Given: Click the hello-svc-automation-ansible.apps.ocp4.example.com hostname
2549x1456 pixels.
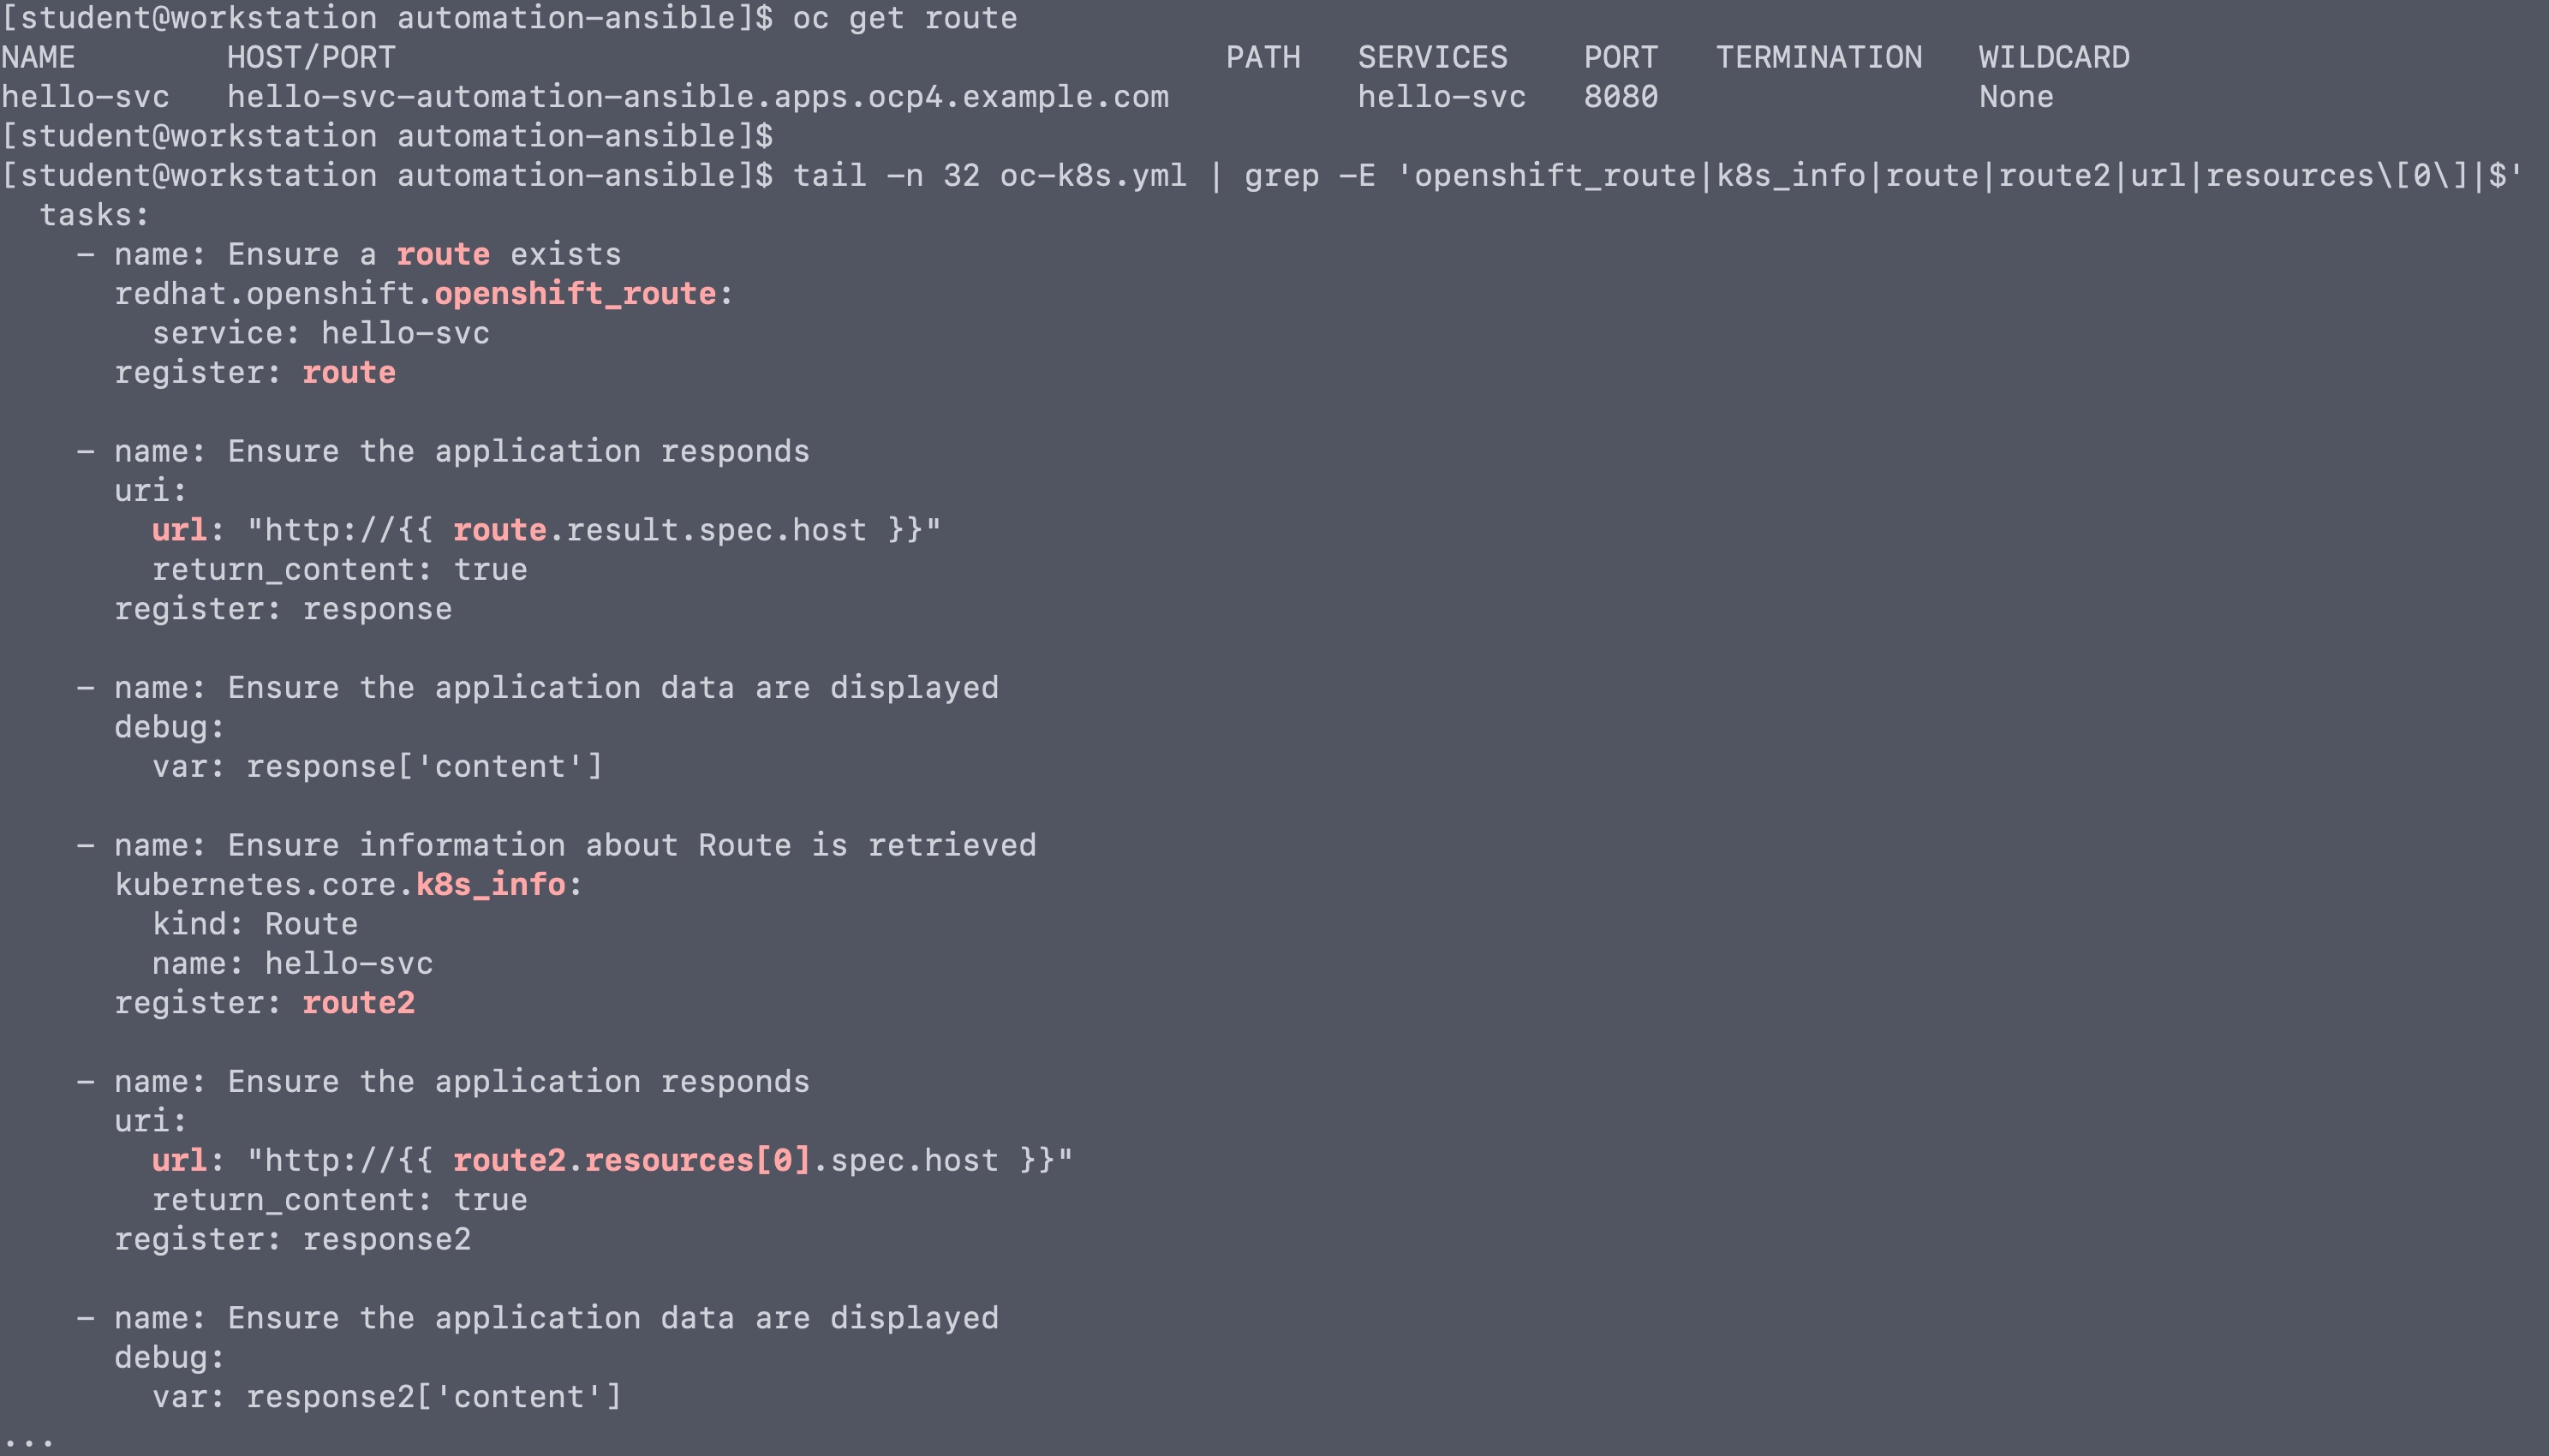Looking at the screenshot, I should 697,97.
